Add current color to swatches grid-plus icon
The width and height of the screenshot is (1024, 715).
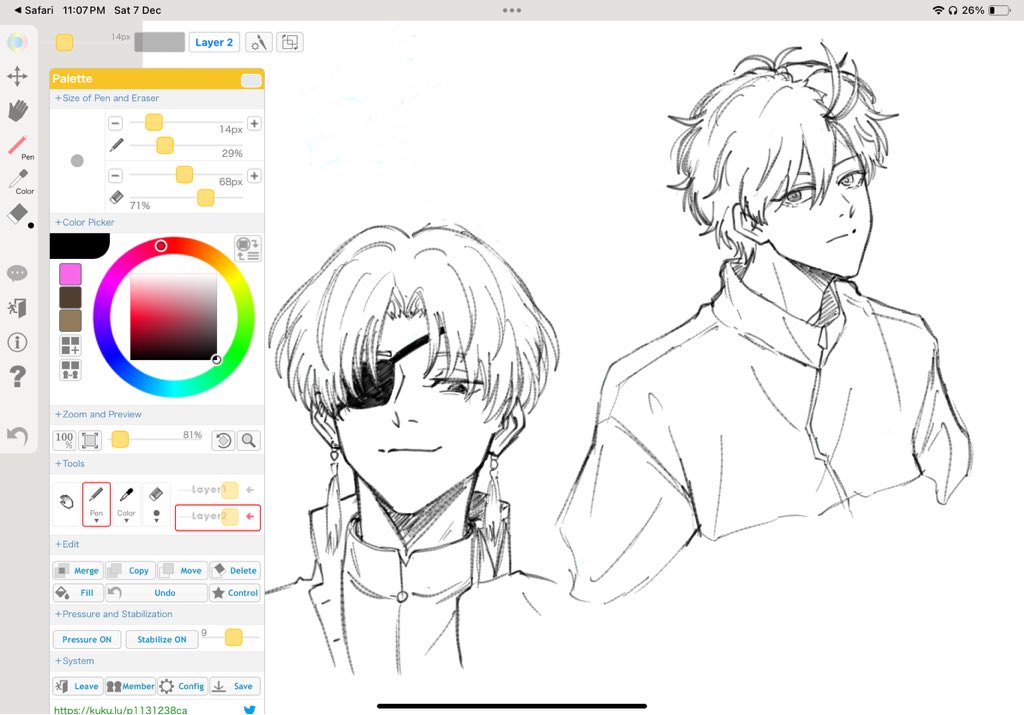pyautogui.click(x=71, y=345)
